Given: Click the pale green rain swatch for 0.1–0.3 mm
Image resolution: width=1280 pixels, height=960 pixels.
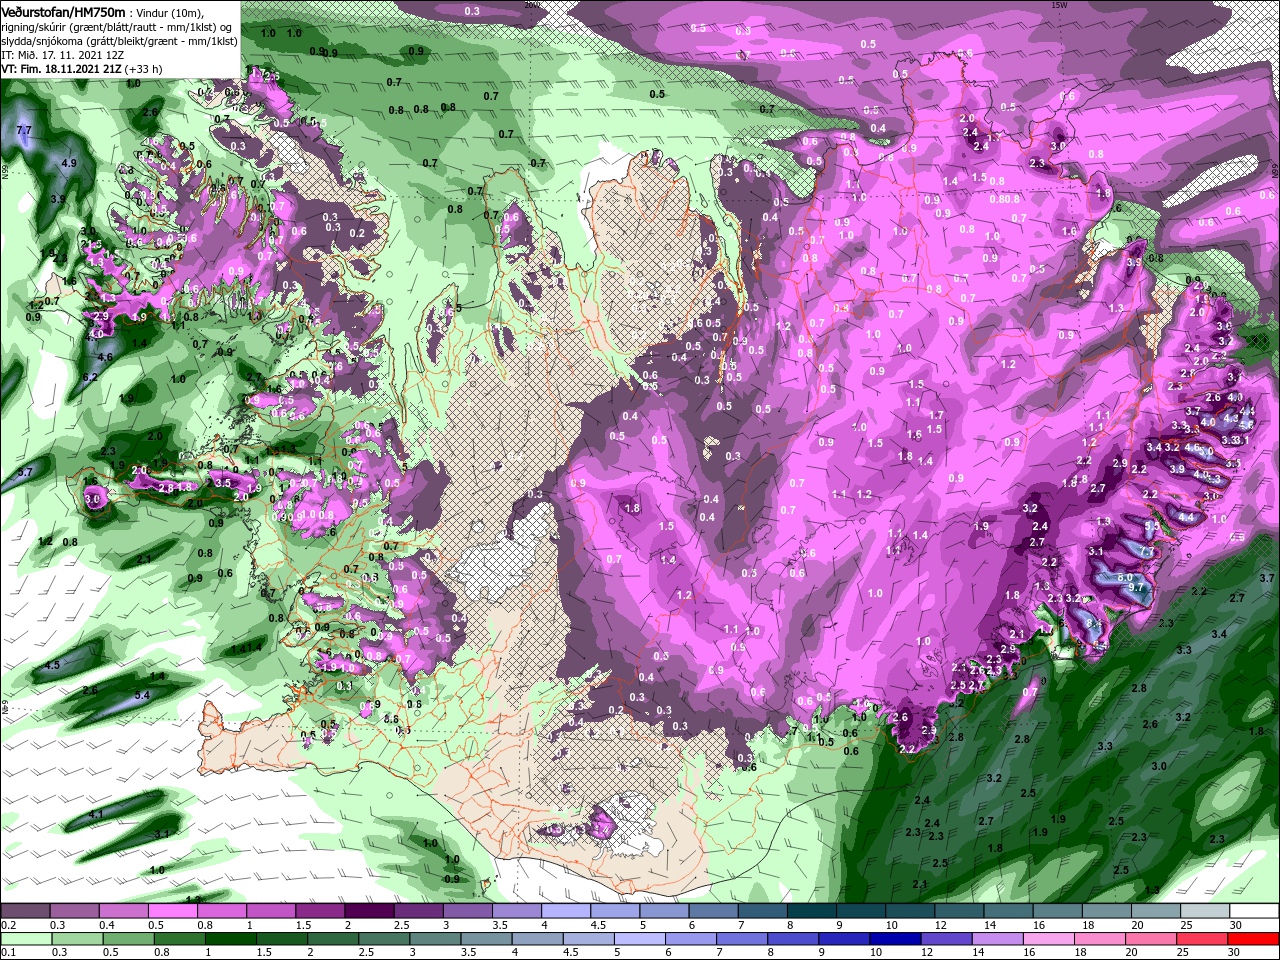Looking at the screenshot, I should (x=26, y=939).
